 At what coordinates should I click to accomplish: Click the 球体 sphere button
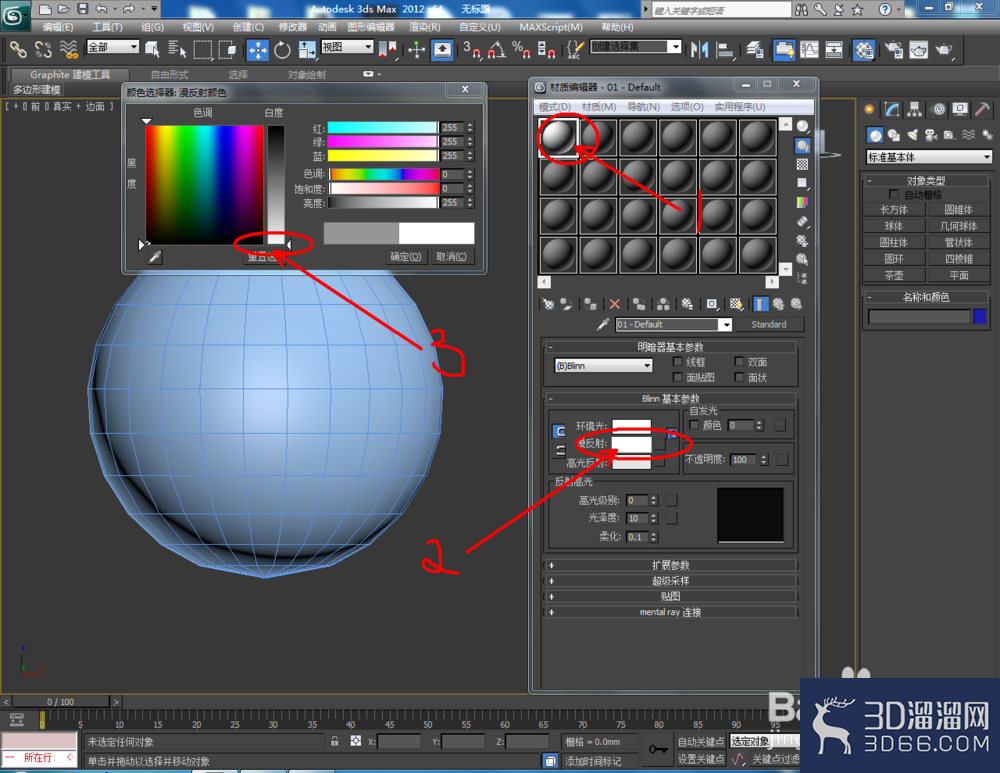894,226
